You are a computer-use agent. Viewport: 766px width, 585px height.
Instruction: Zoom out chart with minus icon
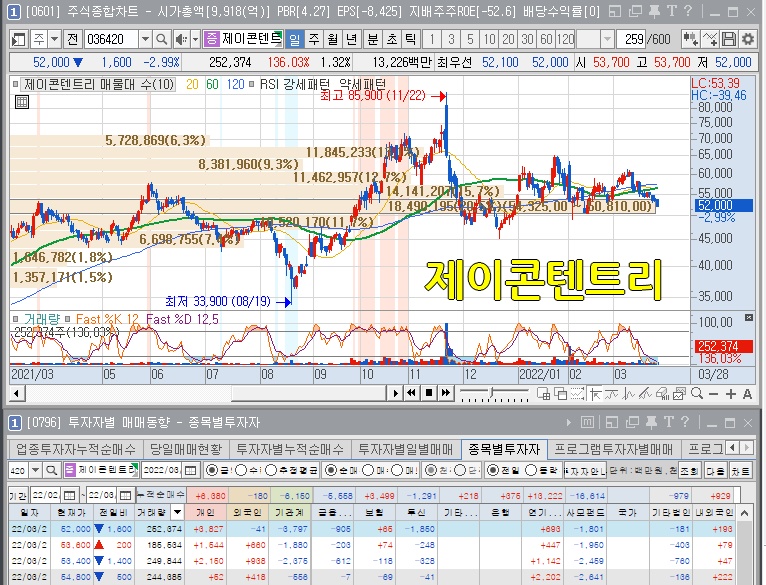coord(714,394)
